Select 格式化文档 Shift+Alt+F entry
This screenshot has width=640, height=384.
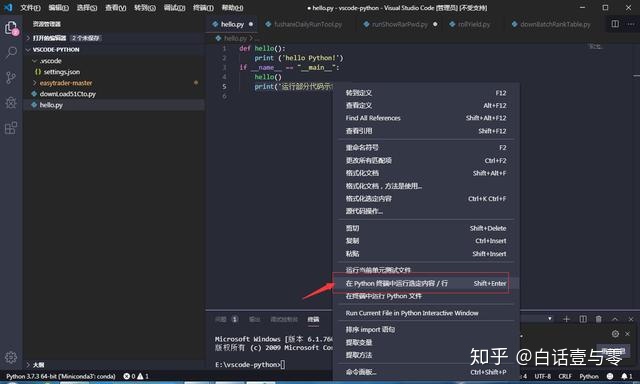(x=426, y=173)
